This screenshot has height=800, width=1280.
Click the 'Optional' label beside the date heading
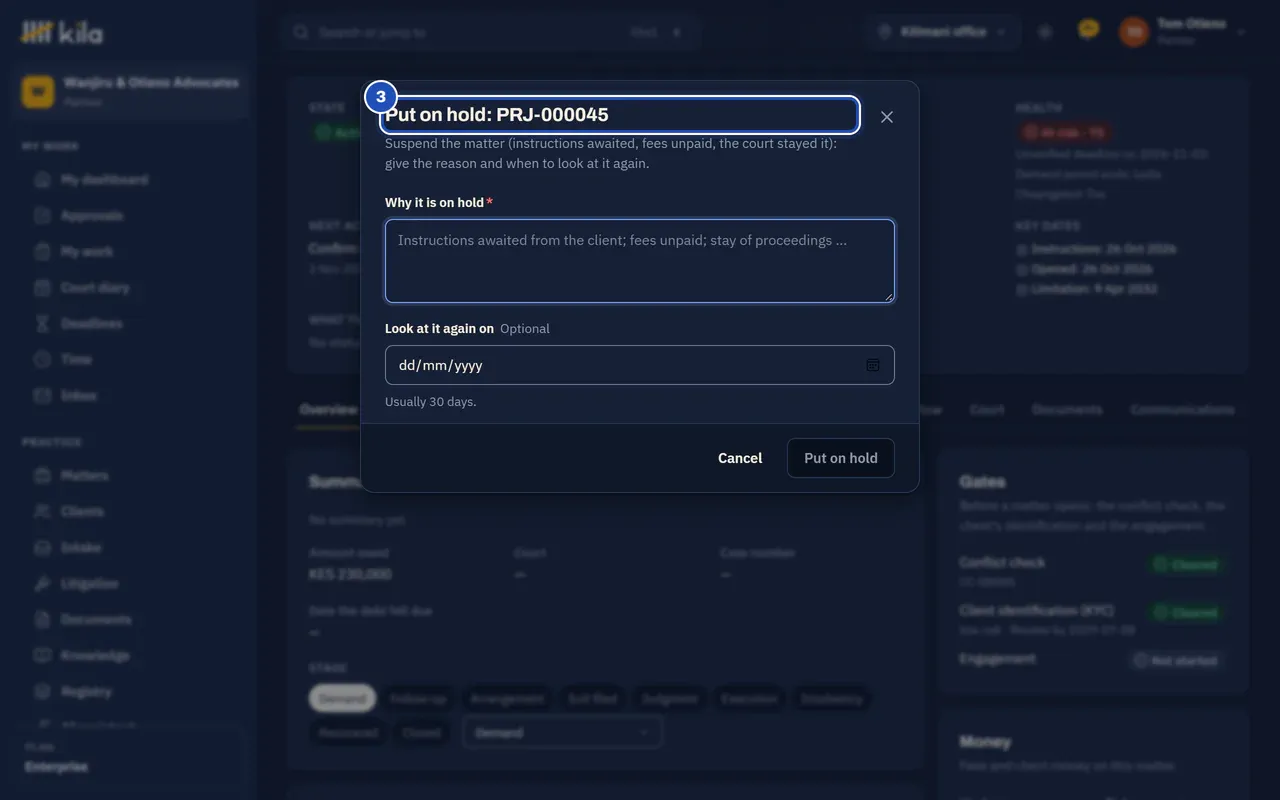(x=525, y=329)
